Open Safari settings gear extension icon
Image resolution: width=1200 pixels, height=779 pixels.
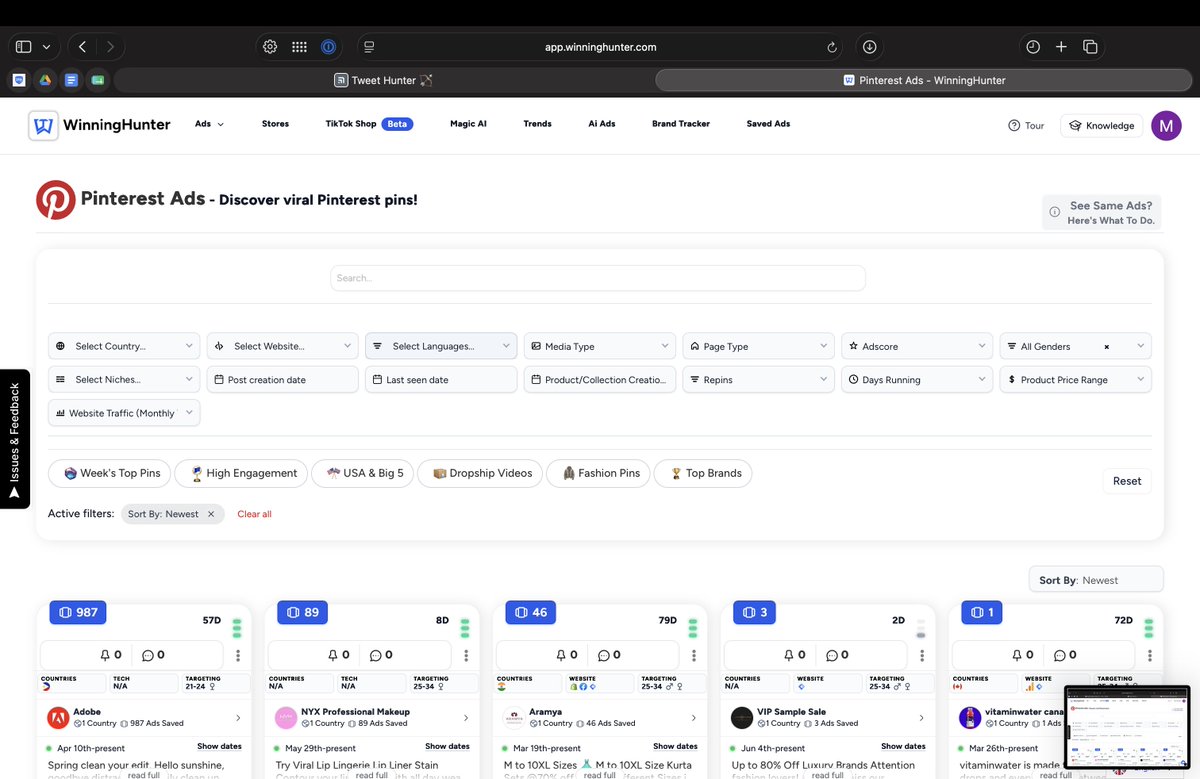click(x=270, y=47)
